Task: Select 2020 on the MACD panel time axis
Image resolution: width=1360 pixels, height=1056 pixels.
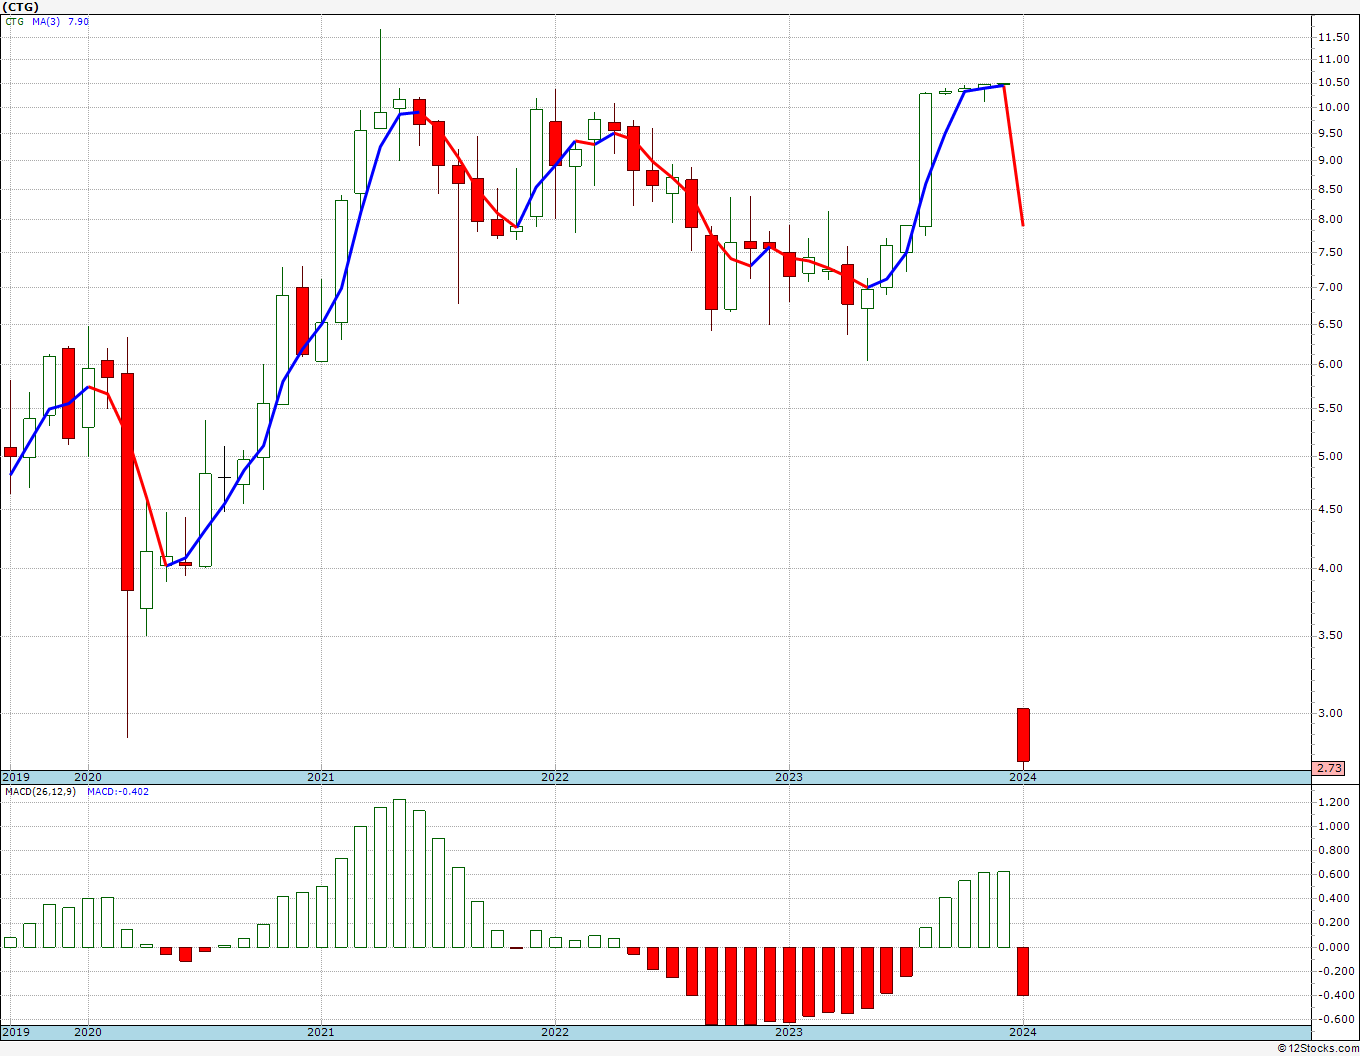Action: 88,1032
